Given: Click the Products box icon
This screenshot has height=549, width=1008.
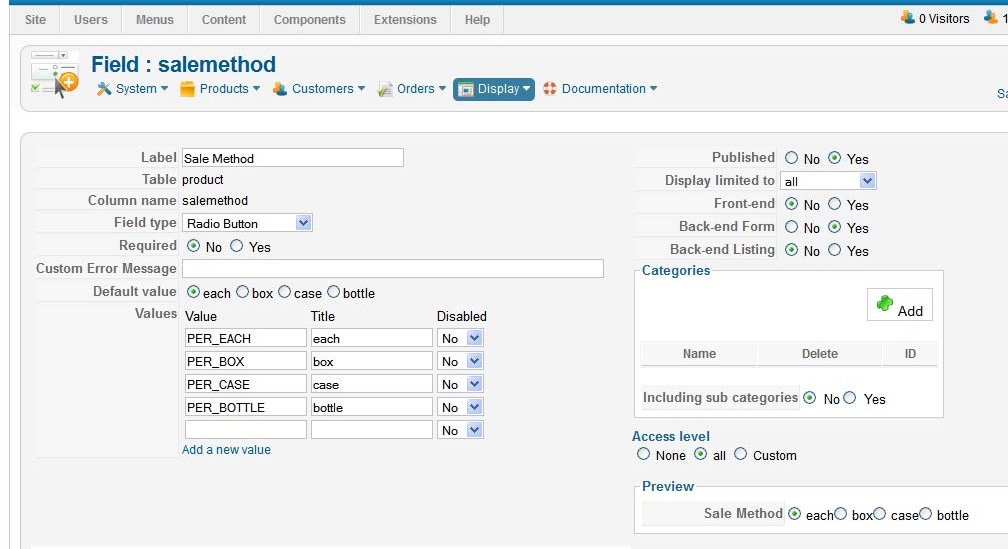Looking at the screenshot, I should coord(187,89).
